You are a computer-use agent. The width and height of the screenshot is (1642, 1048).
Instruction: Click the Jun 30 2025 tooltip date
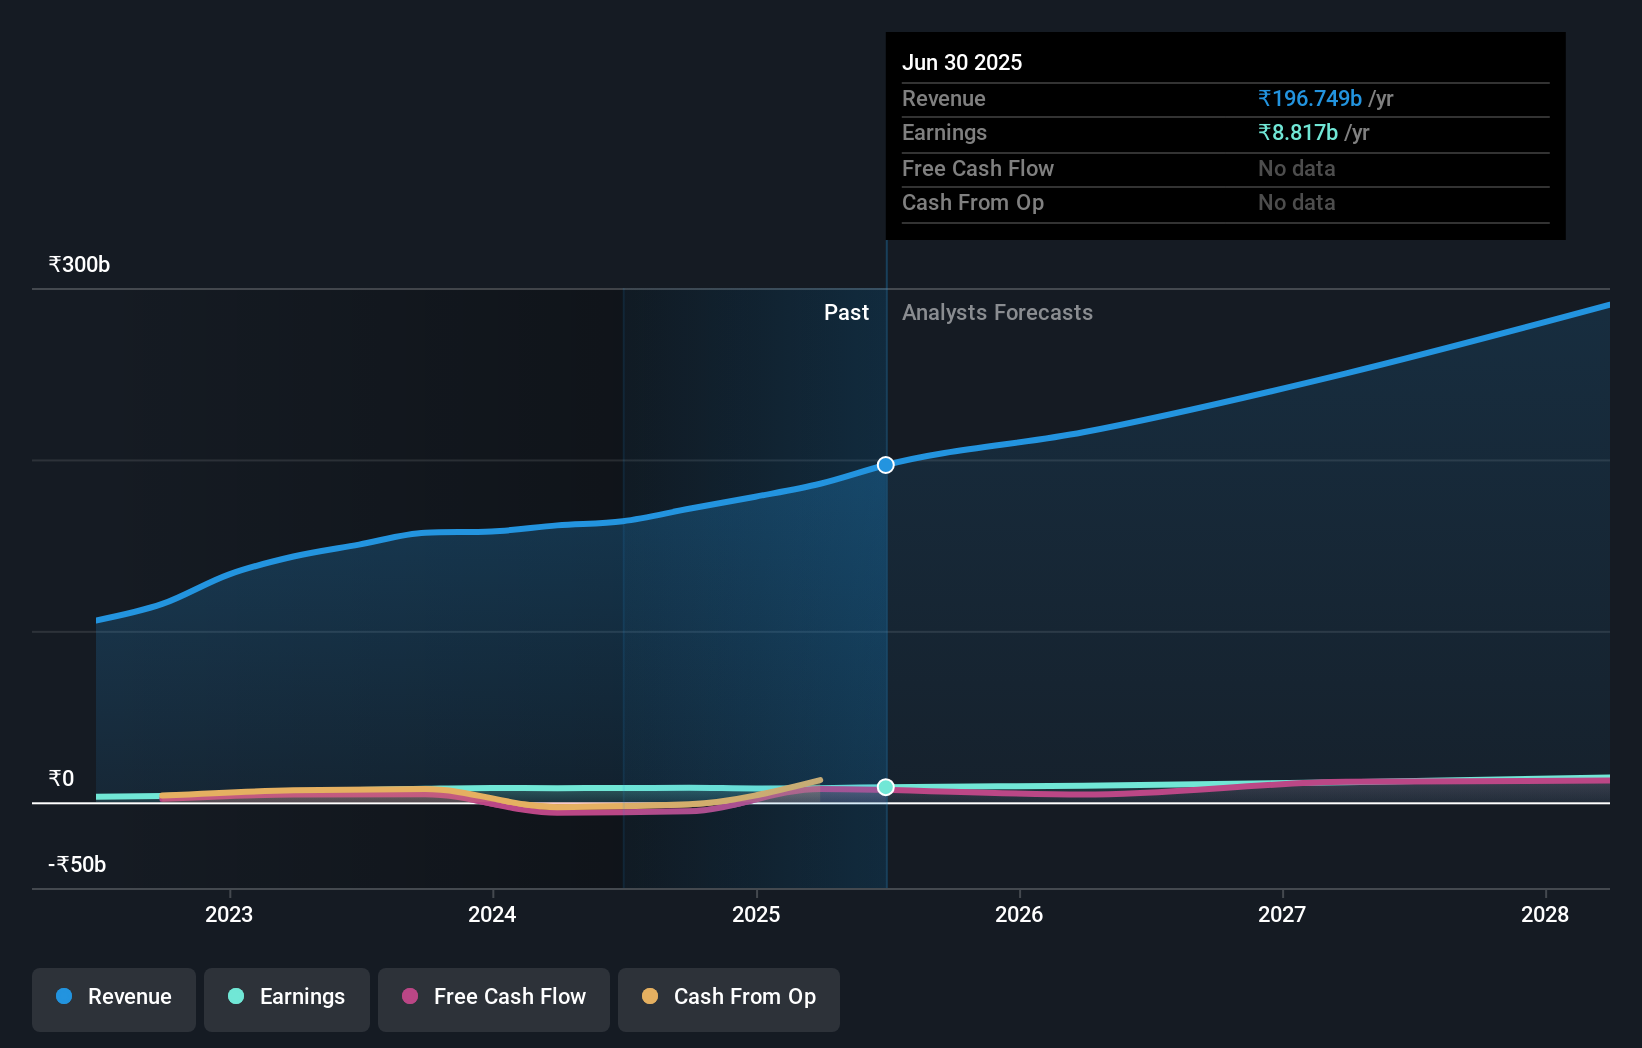coord(962,62)
